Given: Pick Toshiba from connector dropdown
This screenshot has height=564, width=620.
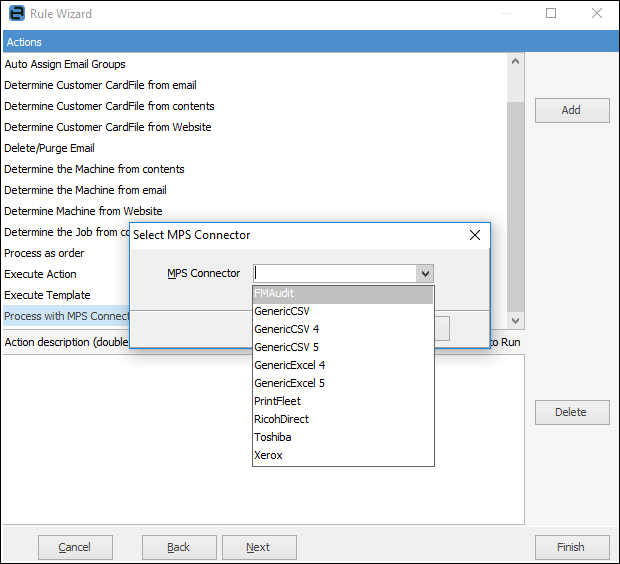Looking at the screenshot, I should (x=343, y=437).
